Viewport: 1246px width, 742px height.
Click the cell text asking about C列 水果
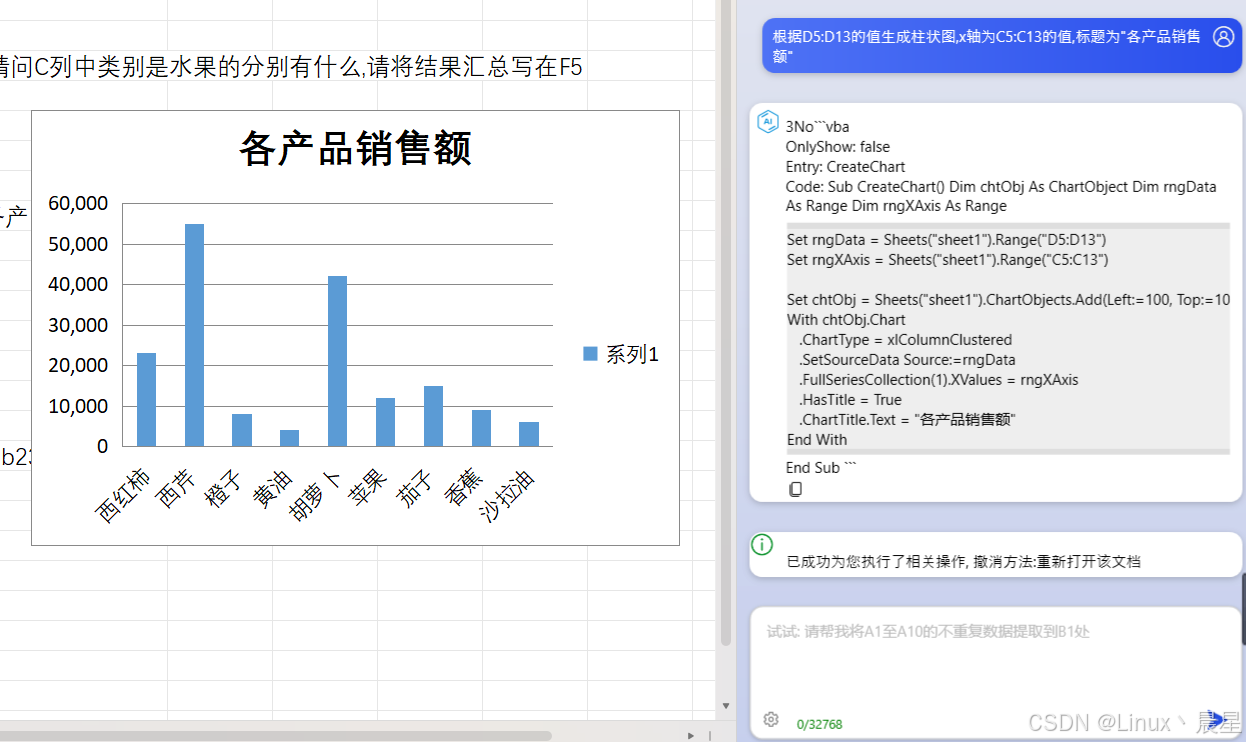click(291, 67)
